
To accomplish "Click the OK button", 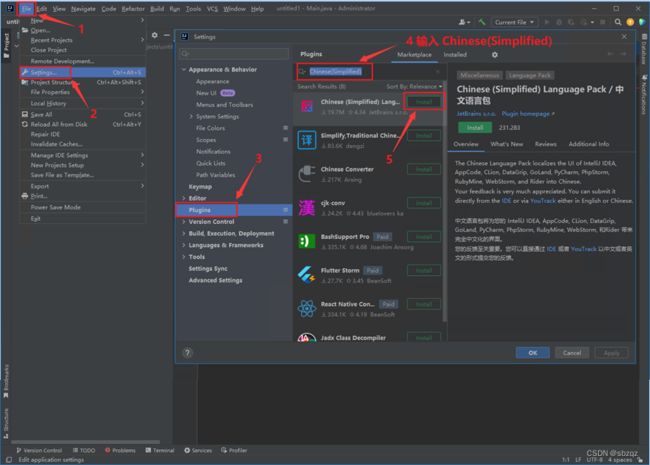I will click(x=533, y=353).
